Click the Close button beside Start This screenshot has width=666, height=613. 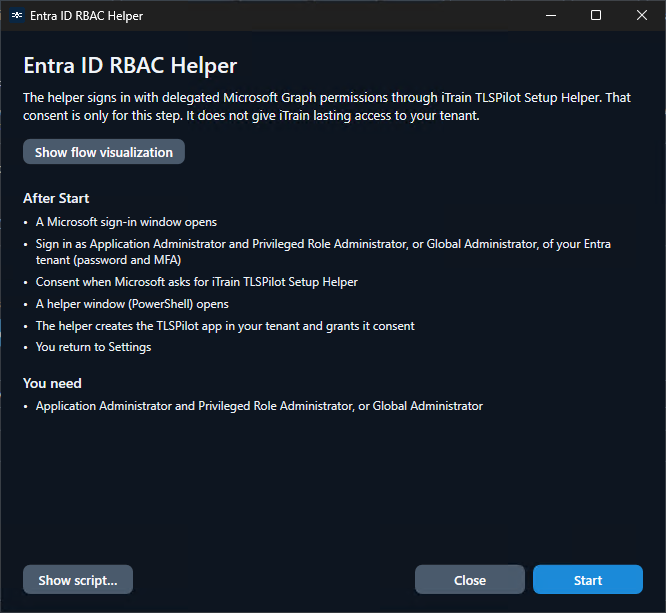[x=470, y=579]
